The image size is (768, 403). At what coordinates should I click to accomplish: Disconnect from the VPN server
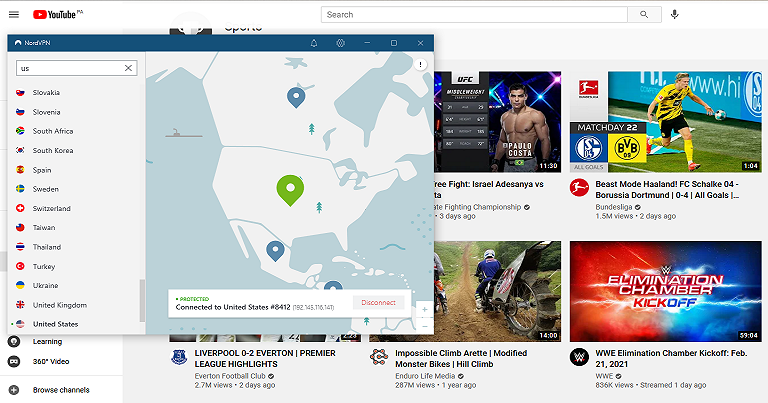tap(378, 303)
